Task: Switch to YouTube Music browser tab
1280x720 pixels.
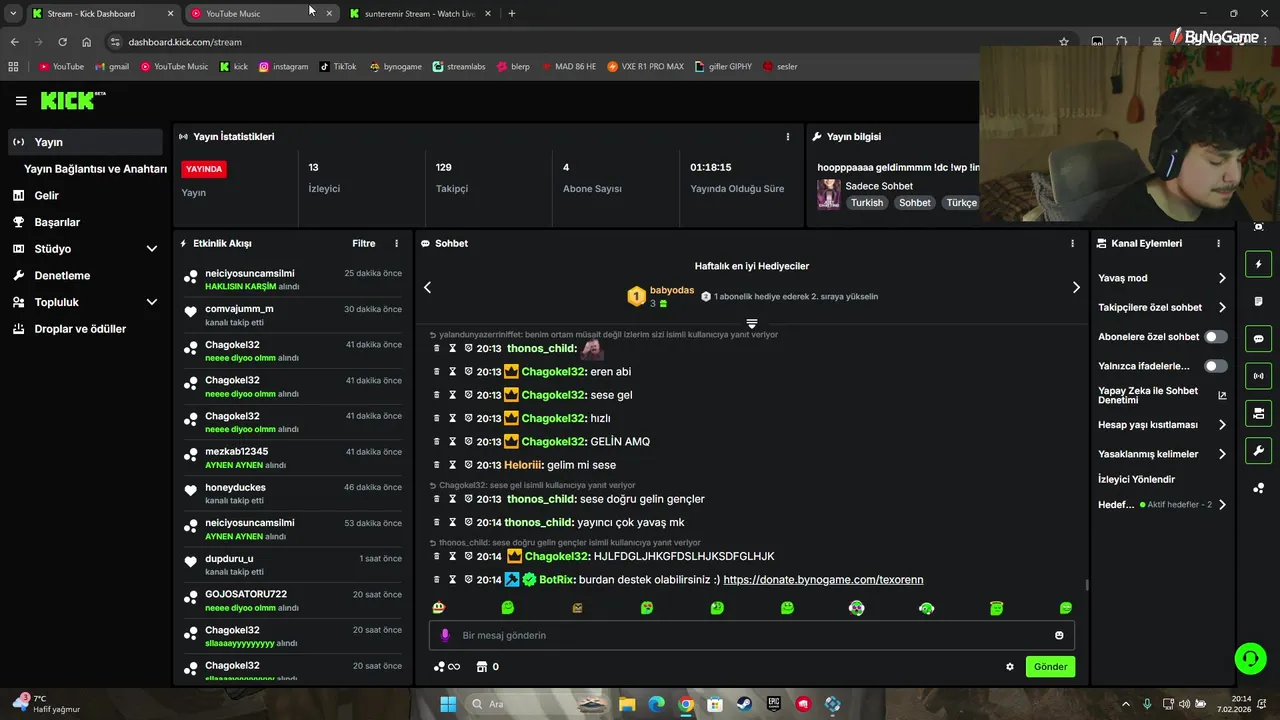Action: tap(262, 14)
